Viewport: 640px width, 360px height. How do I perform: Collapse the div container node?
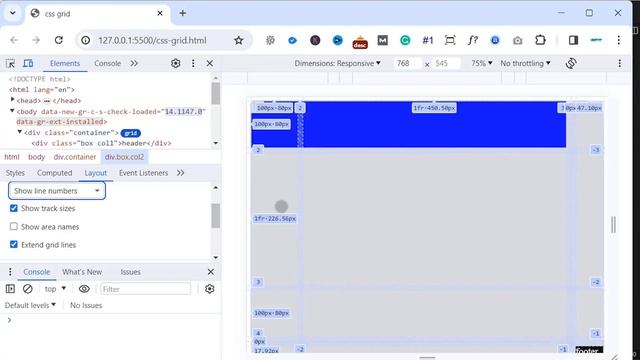[x=20, y=131]
